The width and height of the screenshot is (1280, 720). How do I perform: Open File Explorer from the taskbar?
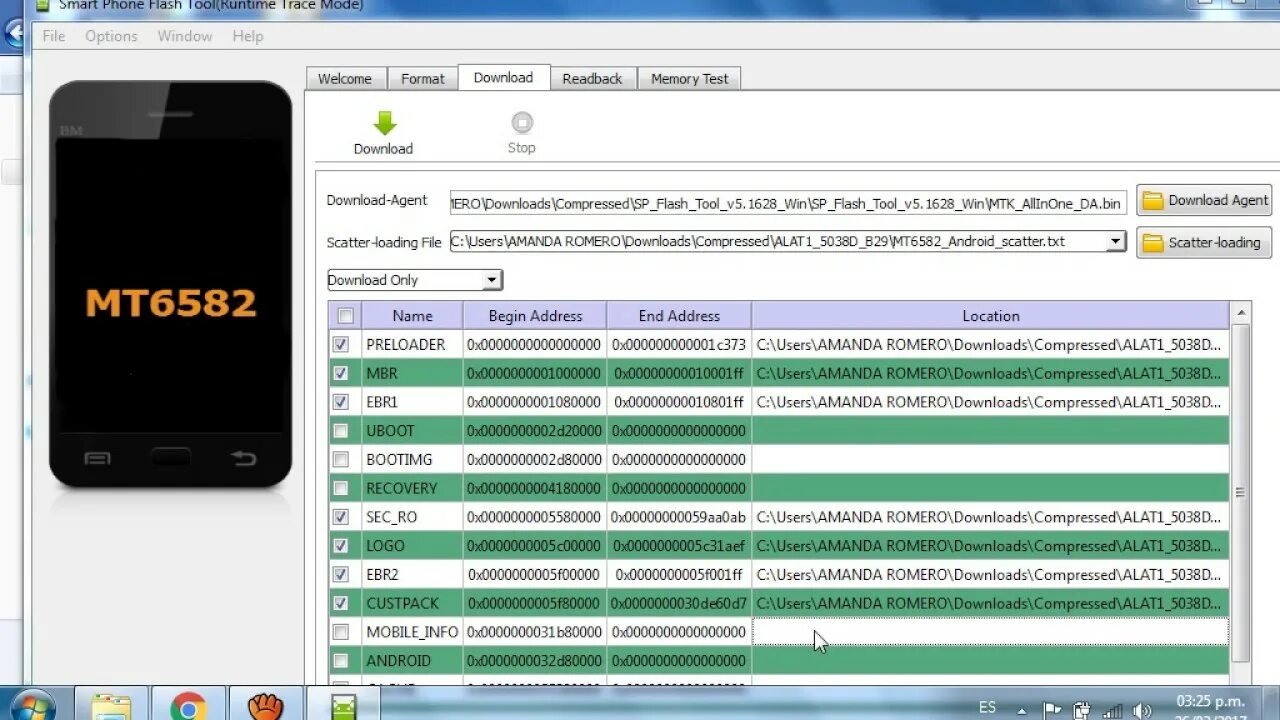(110, 707)
